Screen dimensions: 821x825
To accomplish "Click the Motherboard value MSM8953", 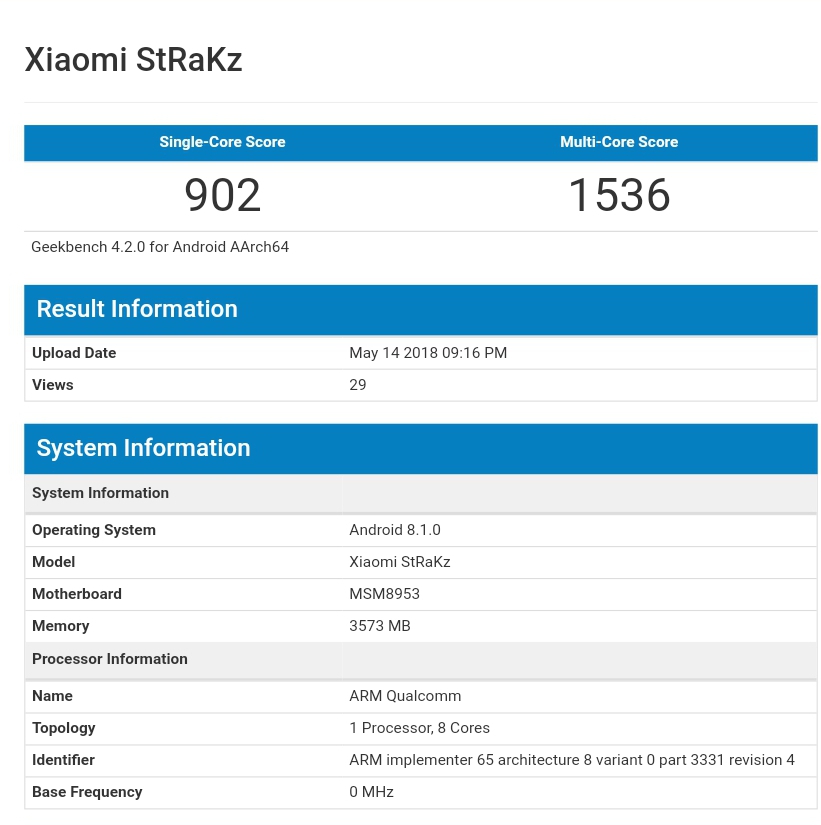I will tap(385, 594).
